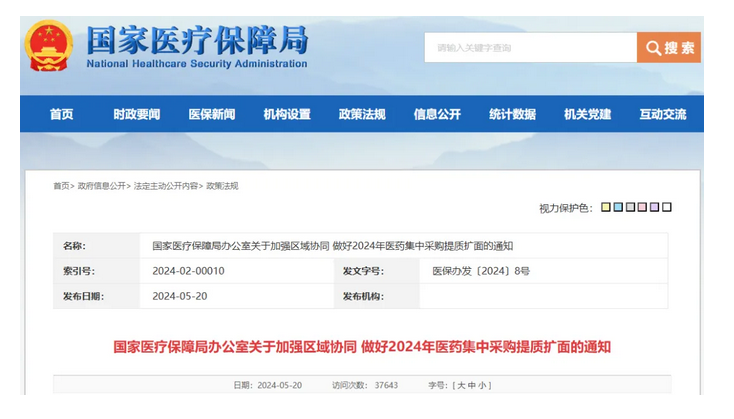Select the white eye-protection color swatch
This screenshot has height=419, width=734.
tap(667, 207)
